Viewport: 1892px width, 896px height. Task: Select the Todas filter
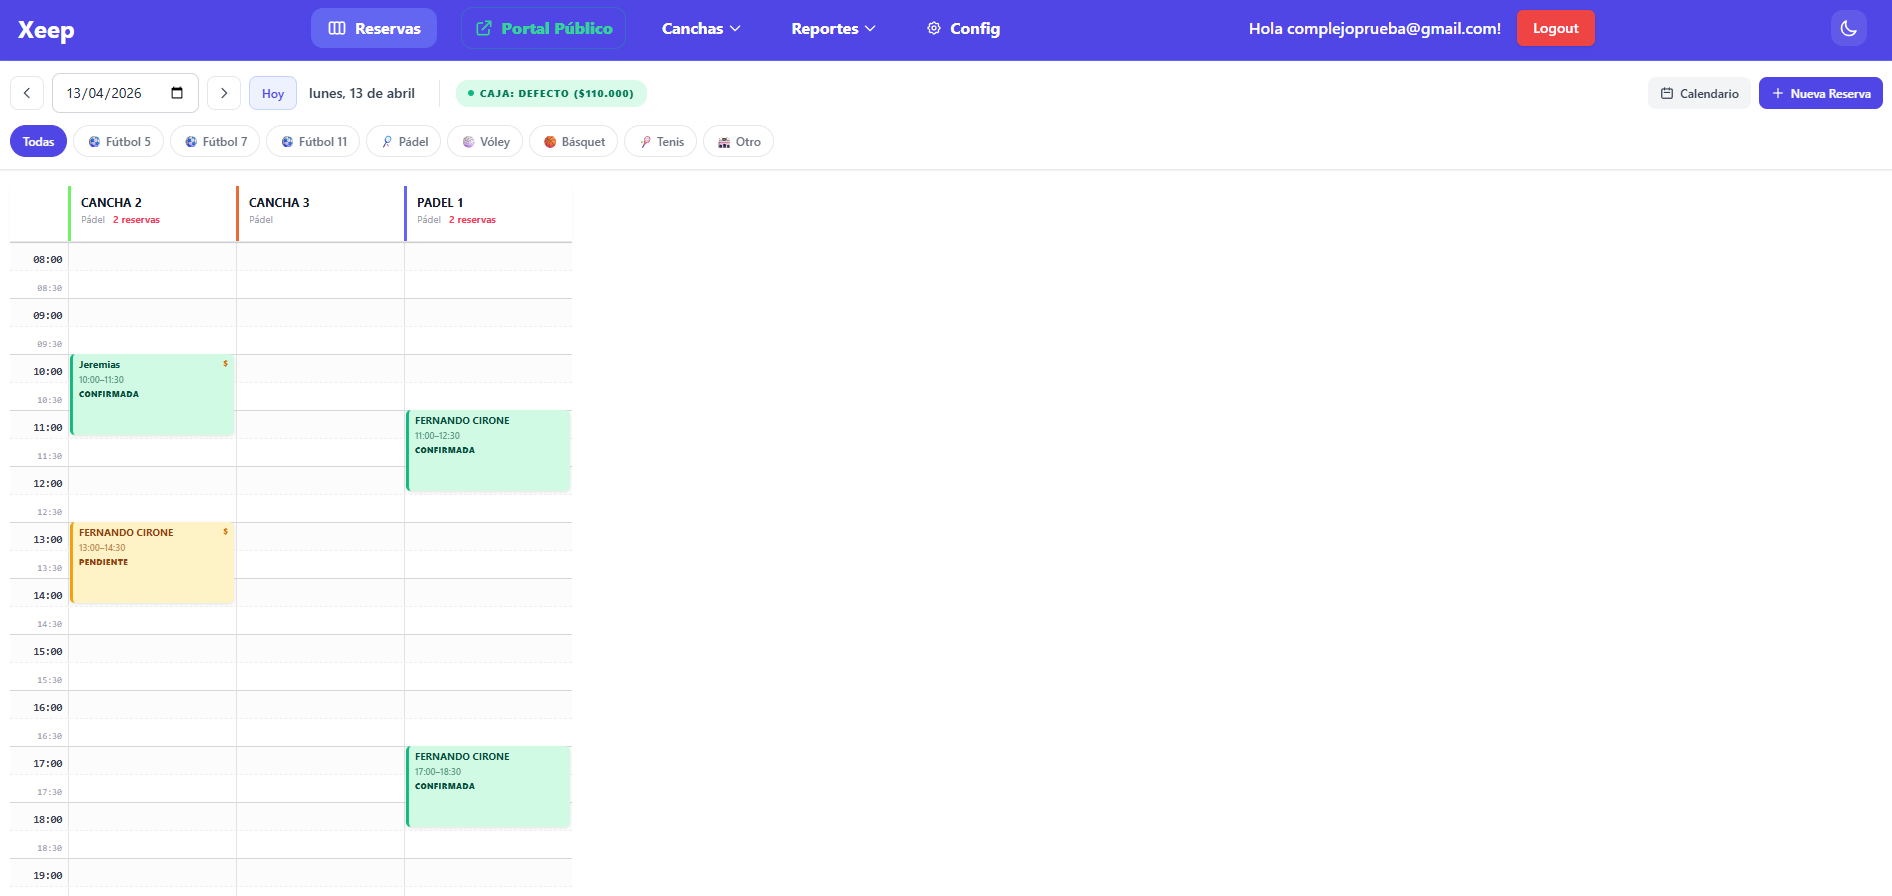tap(38, 141)
